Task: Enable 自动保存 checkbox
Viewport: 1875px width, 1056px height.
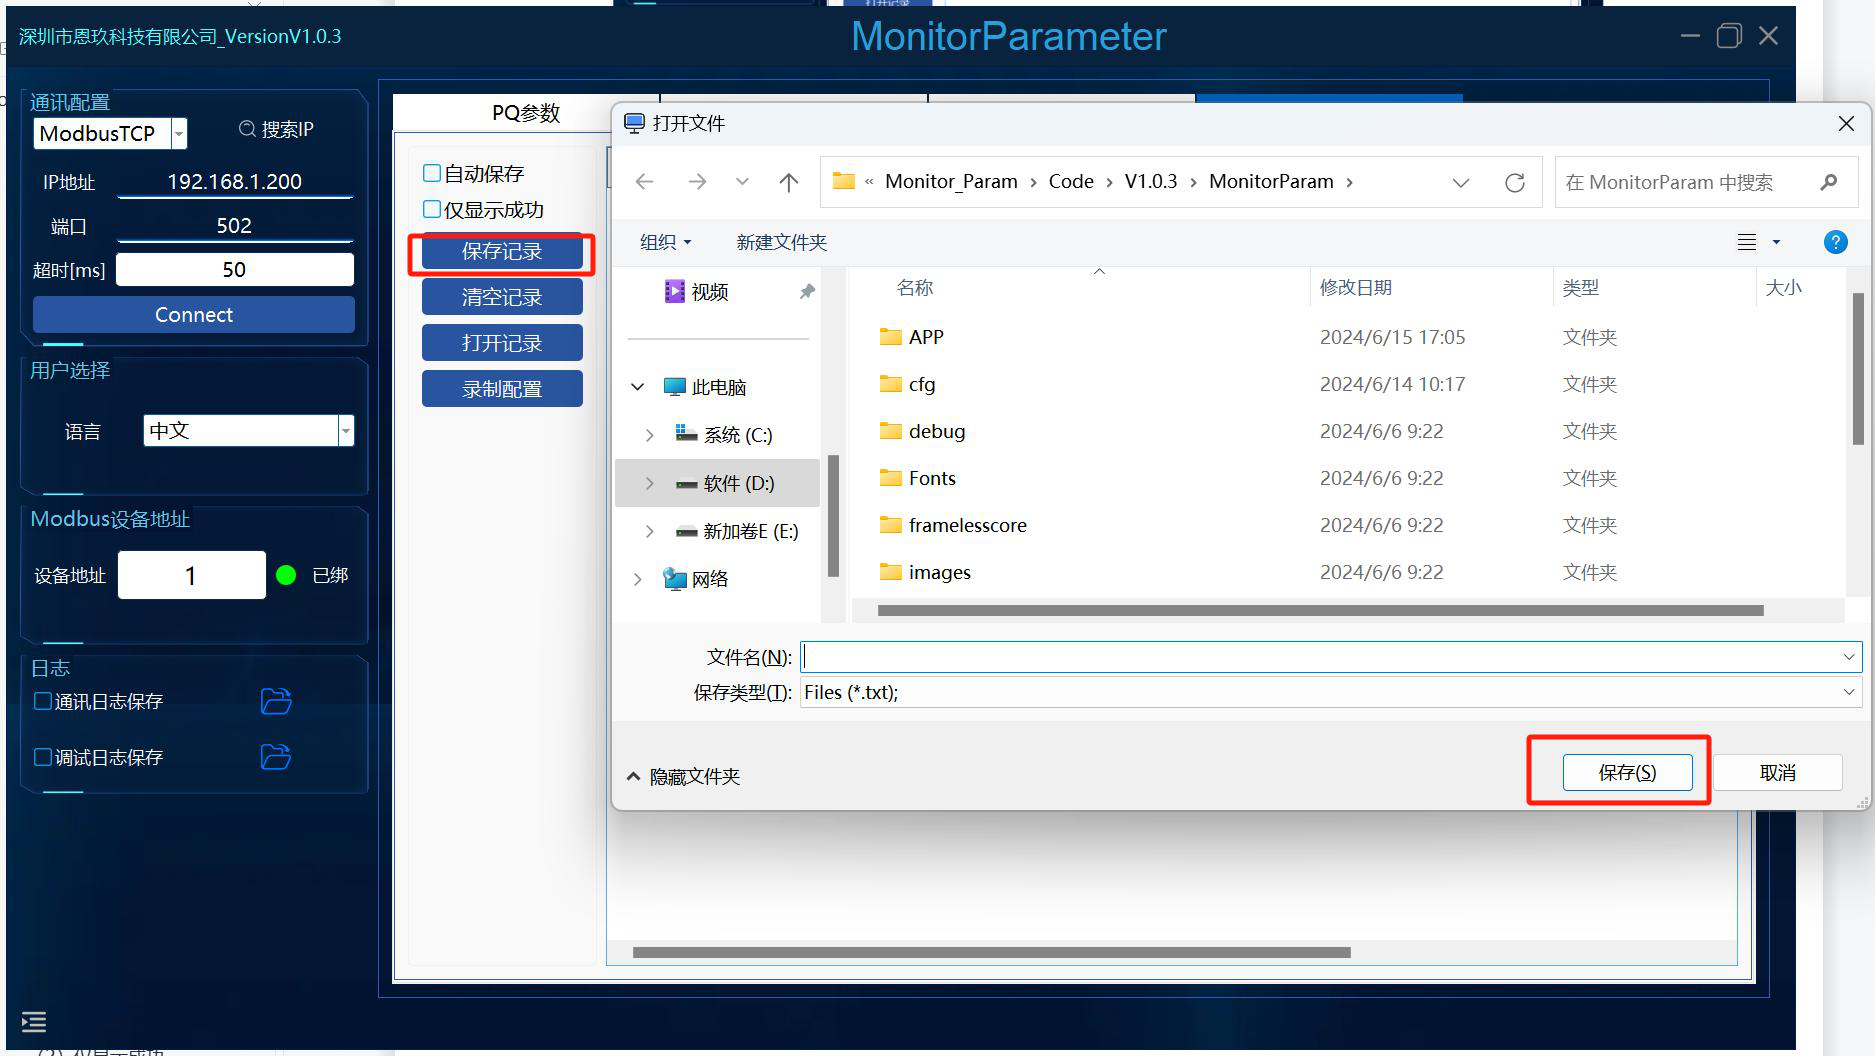Action: (x=432, y=173)
